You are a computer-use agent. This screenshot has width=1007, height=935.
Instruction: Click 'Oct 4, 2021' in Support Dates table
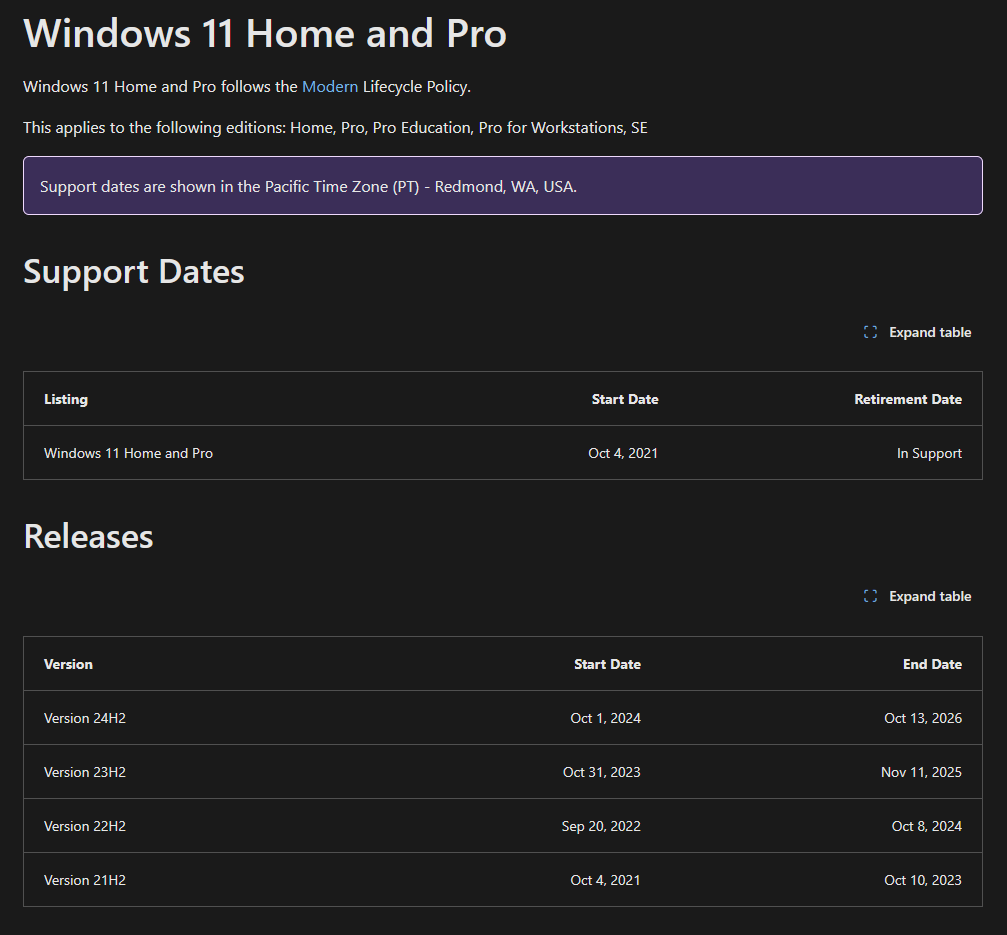pyautogui.click(x=623, y=453)
